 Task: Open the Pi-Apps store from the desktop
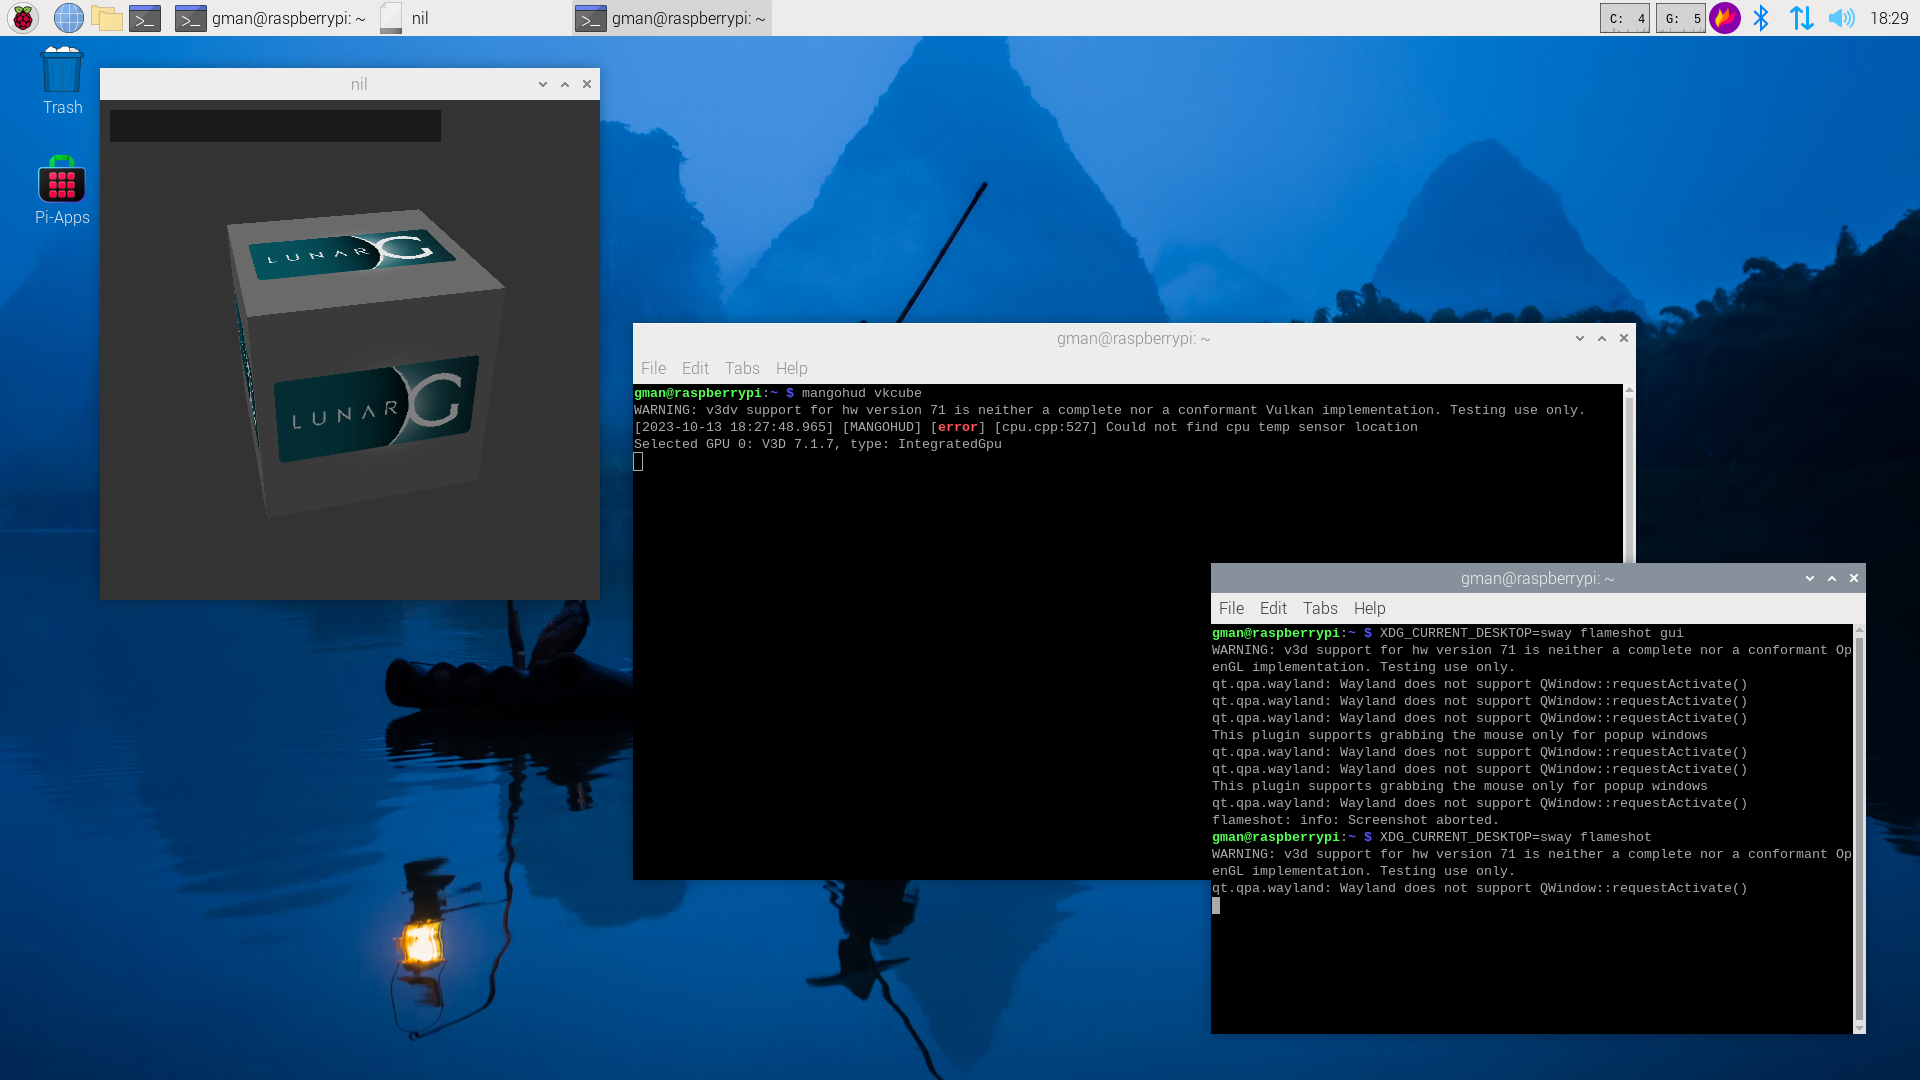[x=61, y=182]
